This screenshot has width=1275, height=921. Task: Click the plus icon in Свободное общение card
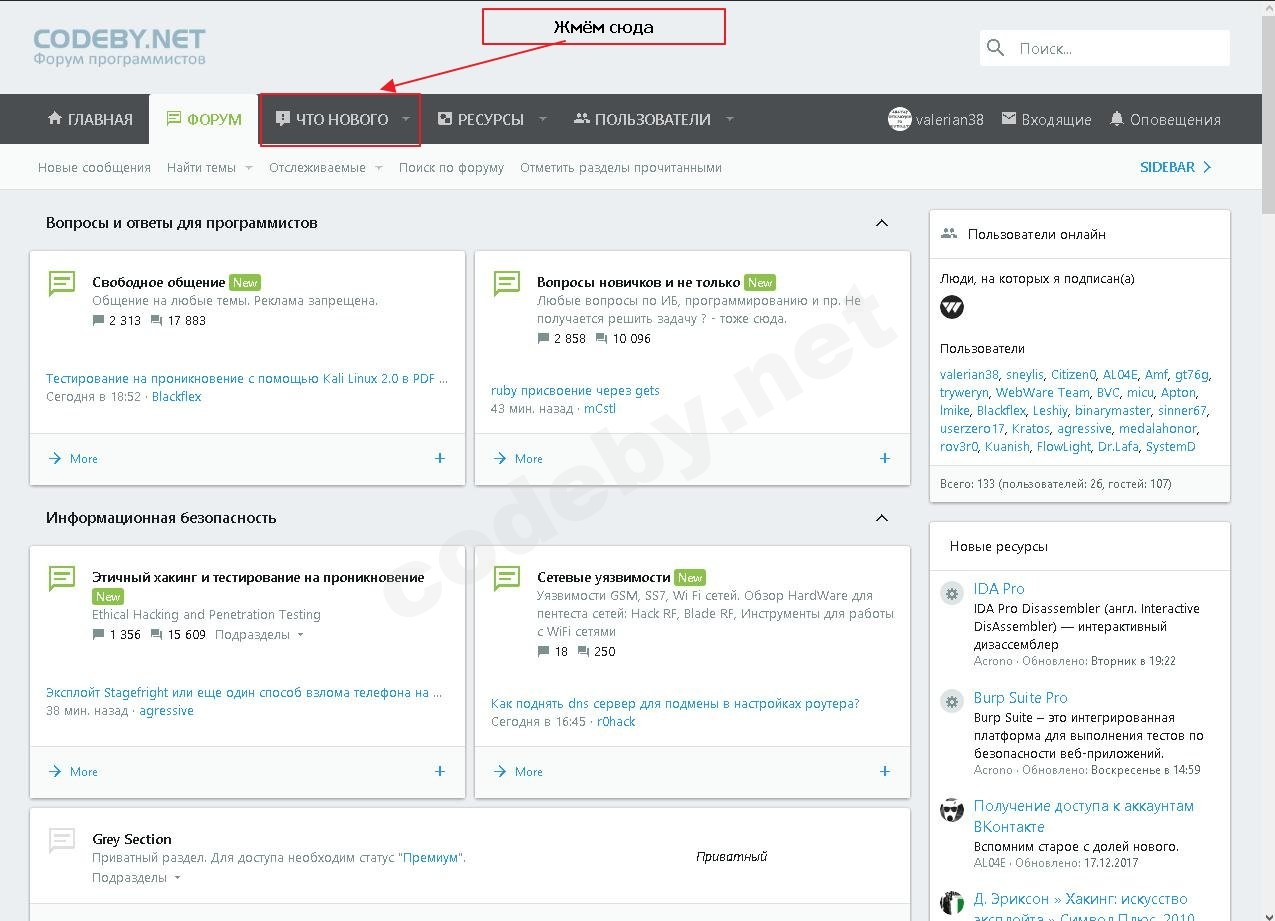tap(440, 458)
